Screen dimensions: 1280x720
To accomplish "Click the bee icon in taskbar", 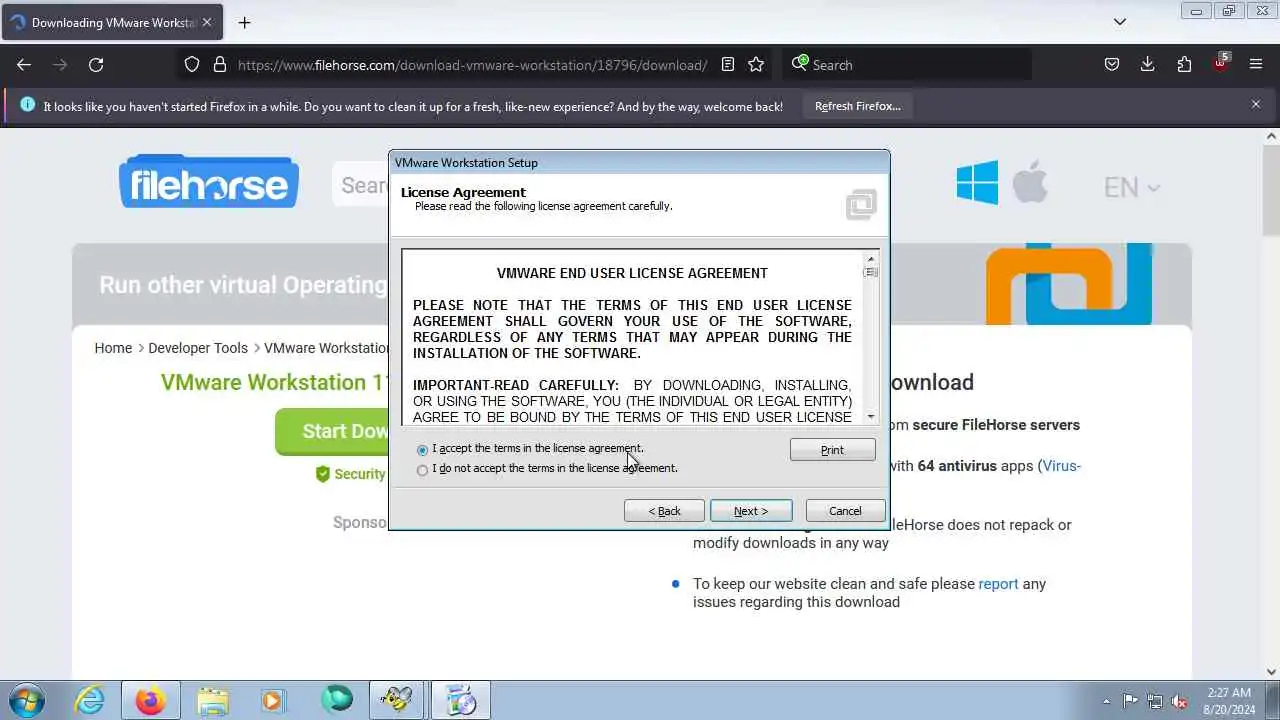I will [x=397, y=700].
